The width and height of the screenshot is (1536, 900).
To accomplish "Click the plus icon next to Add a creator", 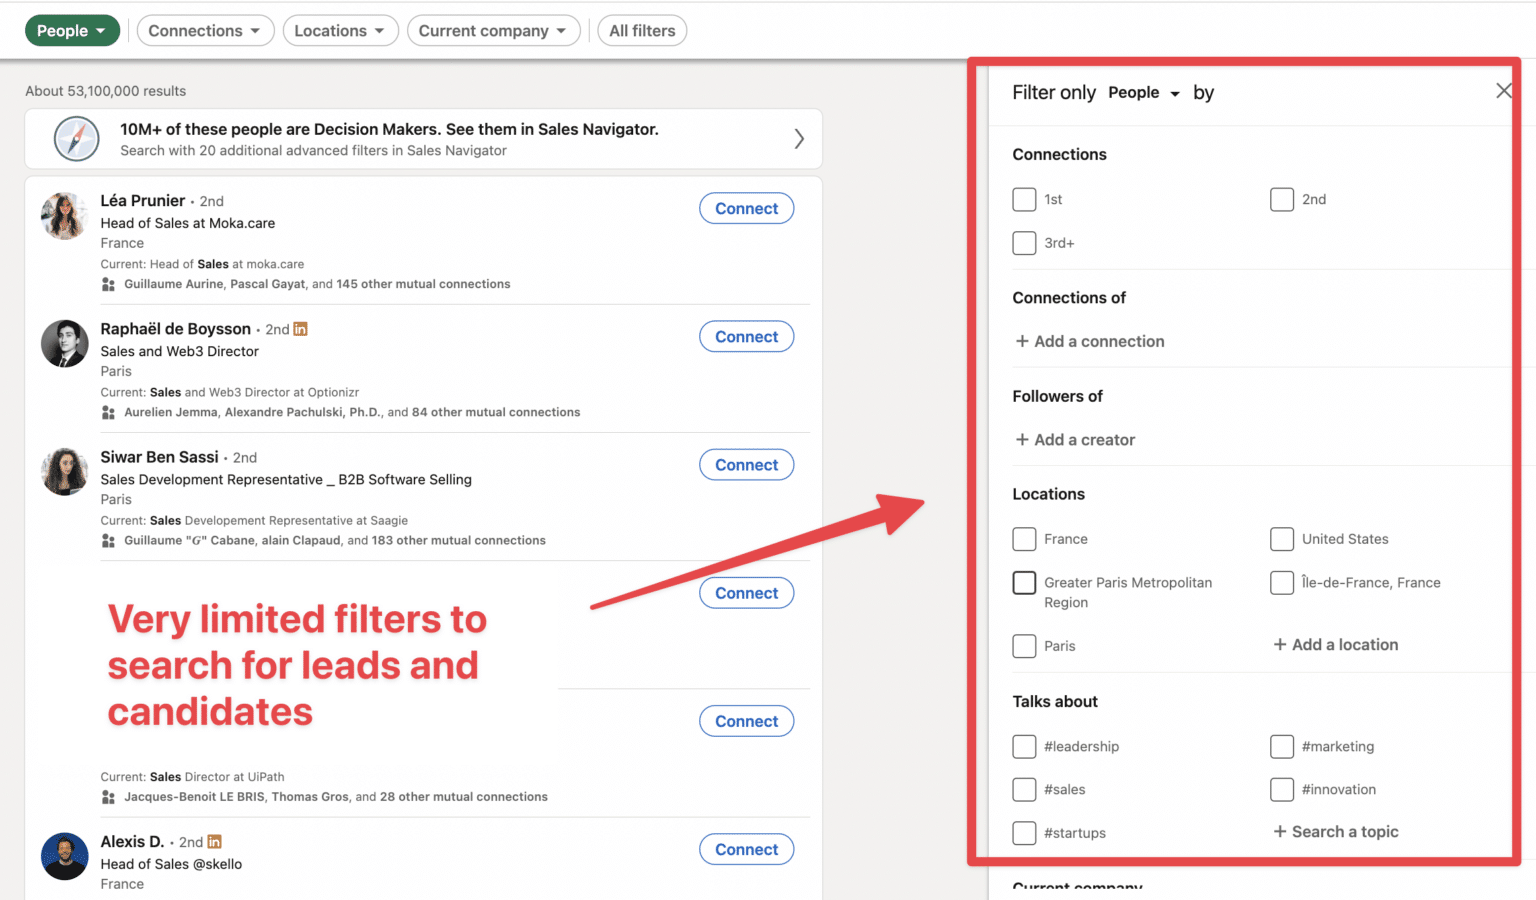I will click(x=1021, y=439).
